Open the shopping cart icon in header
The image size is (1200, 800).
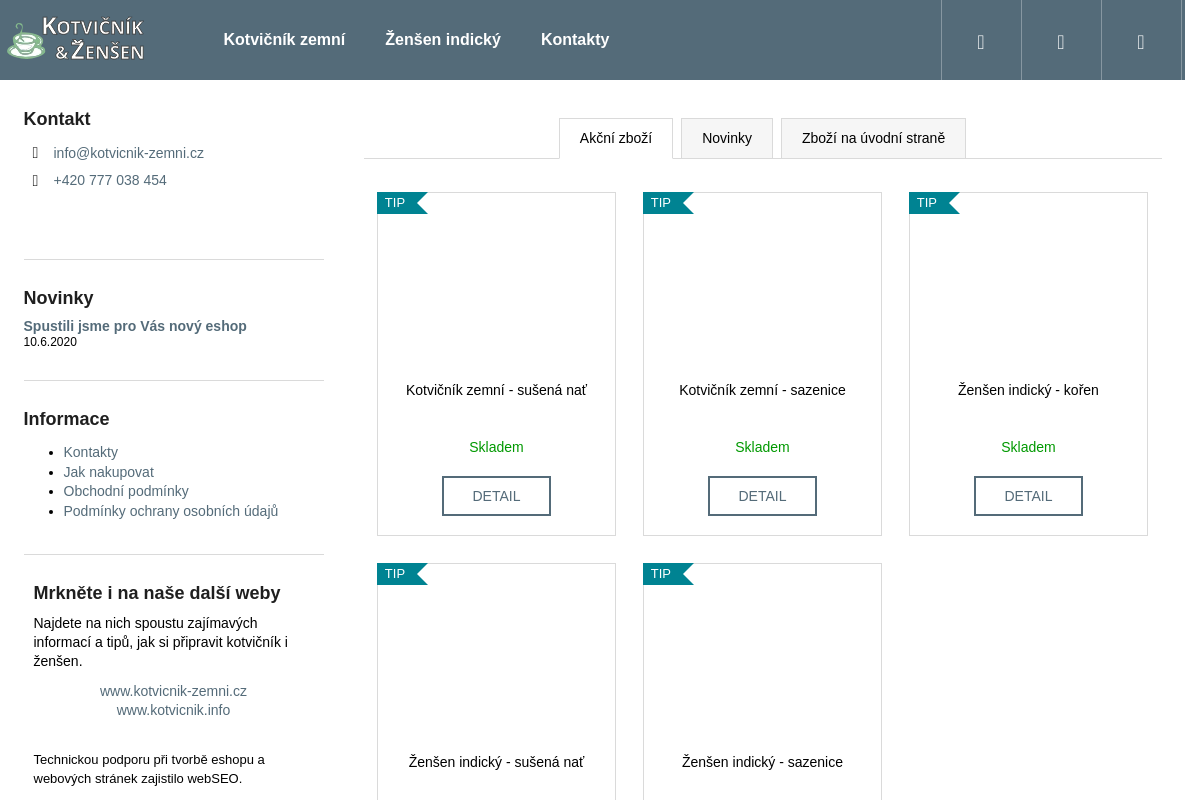click(1141, 41)
